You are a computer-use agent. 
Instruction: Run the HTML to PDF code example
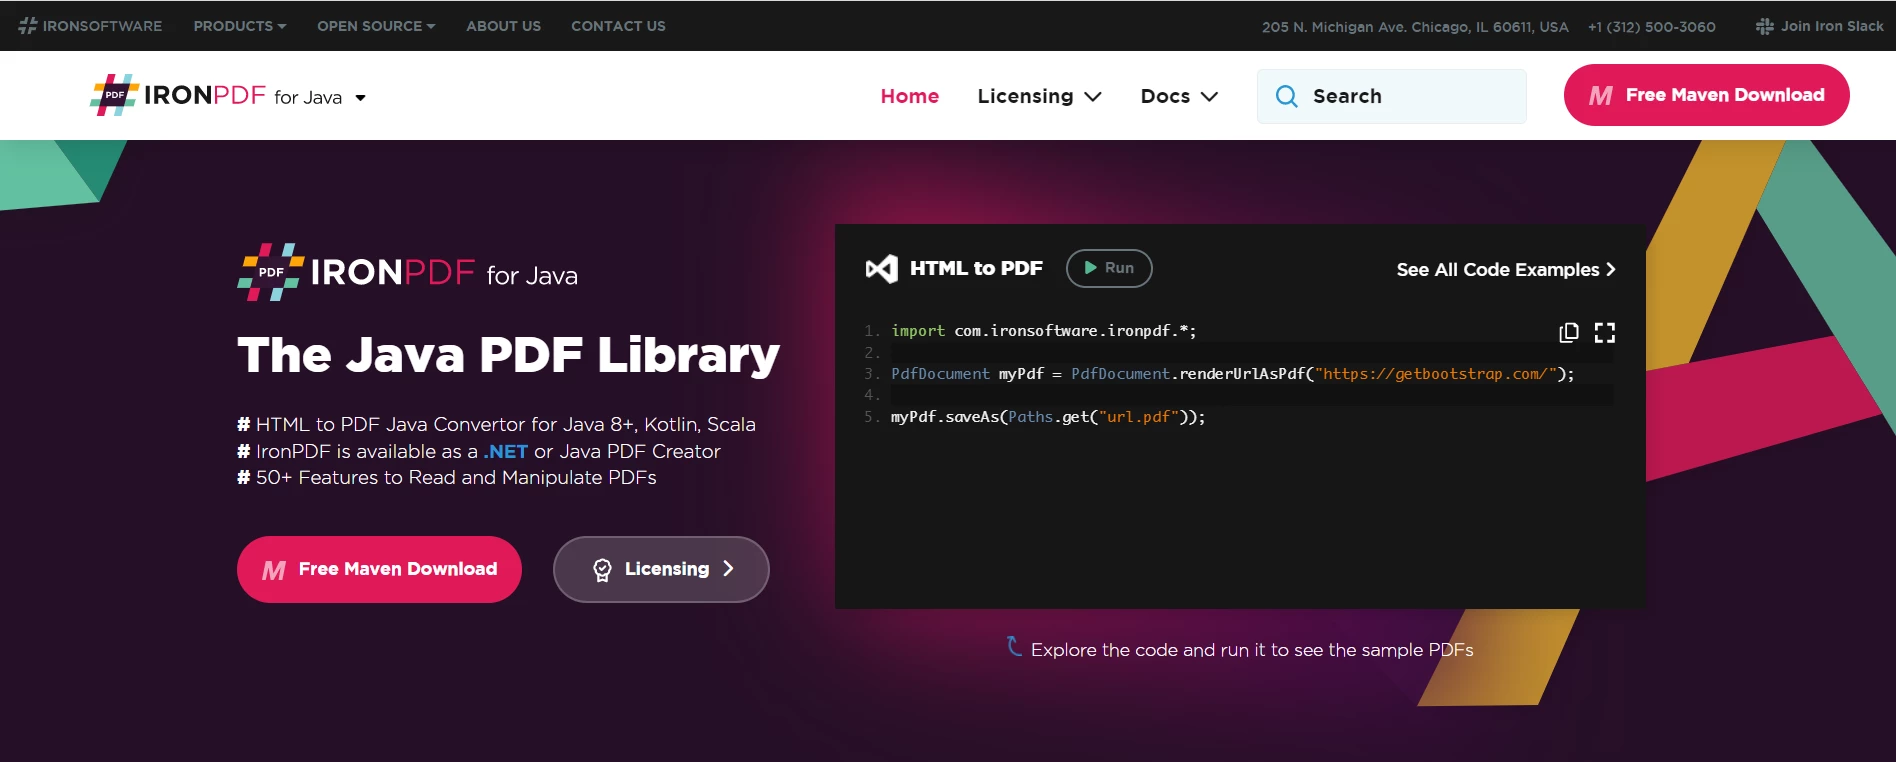(x=1109, y=268)
